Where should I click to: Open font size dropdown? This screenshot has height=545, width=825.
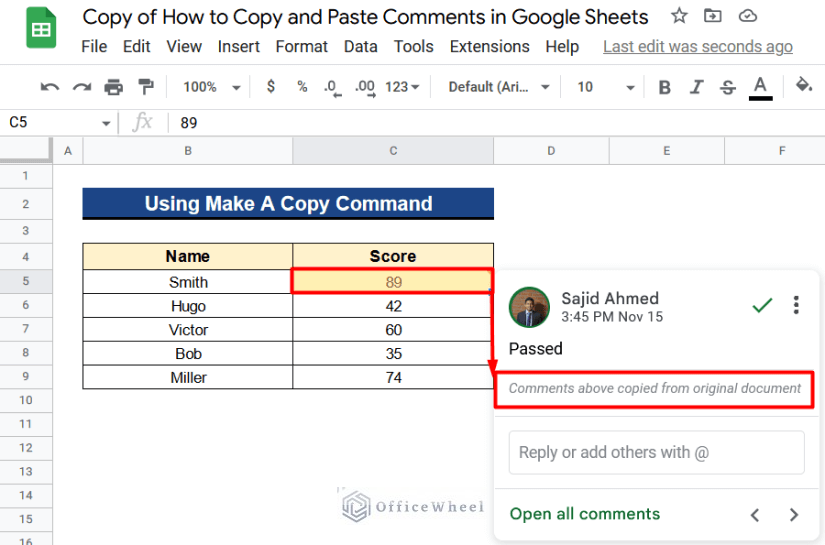pos(606,87)
